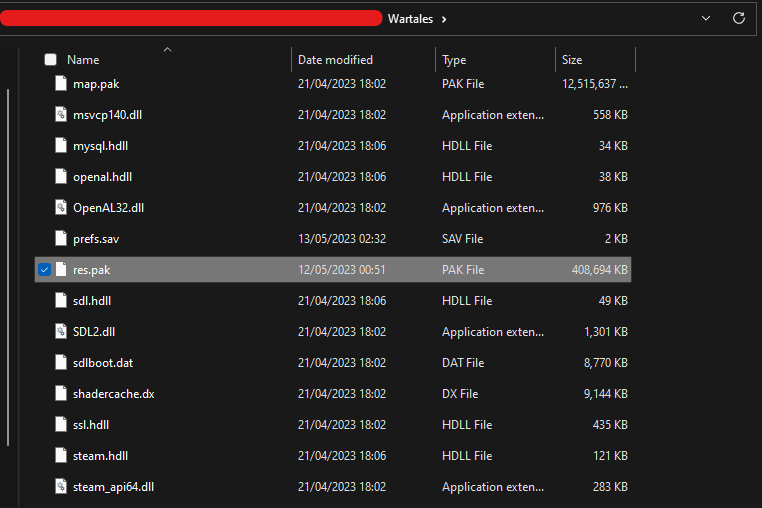Image resolution: width=762 pixels, height=508 pixels.
Task: Click the OpenAL32.dll file icon
Action: [x=60, y=208]
